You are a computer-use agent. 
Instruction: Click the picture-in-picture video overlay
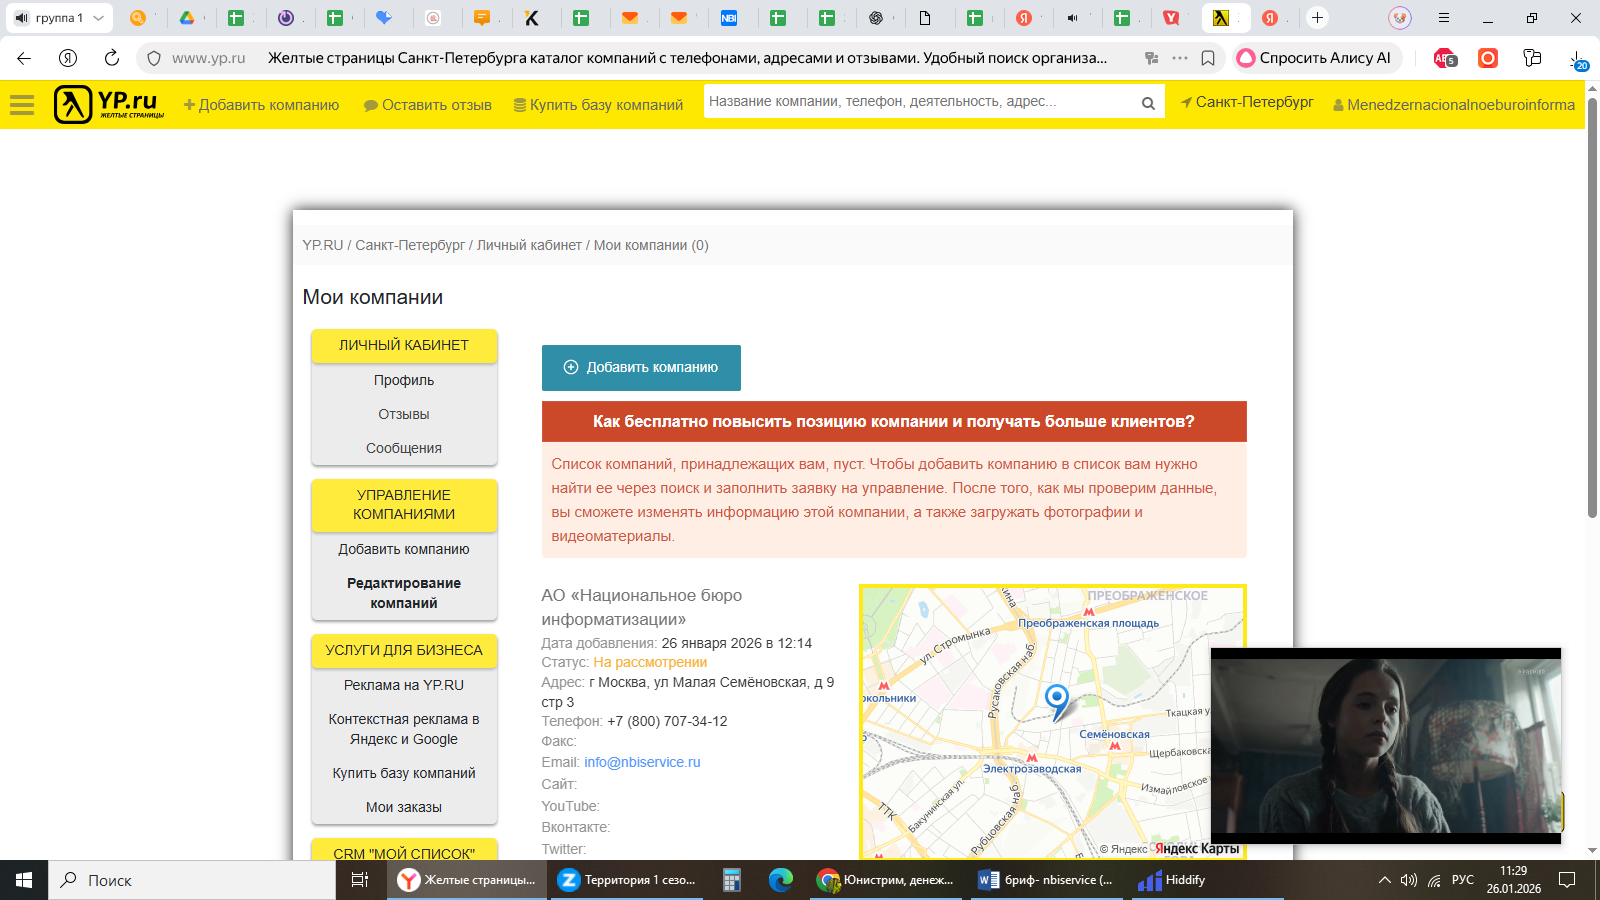click(1386, 746)
